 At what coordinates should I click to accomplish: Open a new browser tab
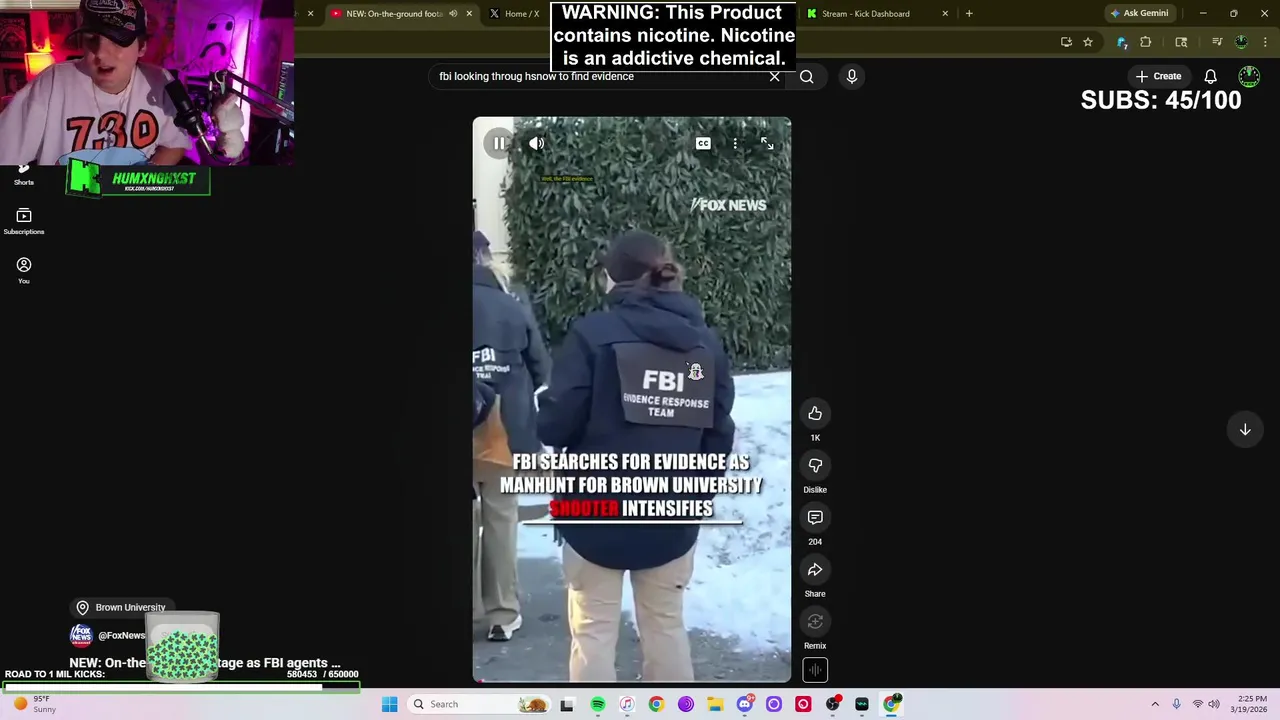(x=969, y=14)
